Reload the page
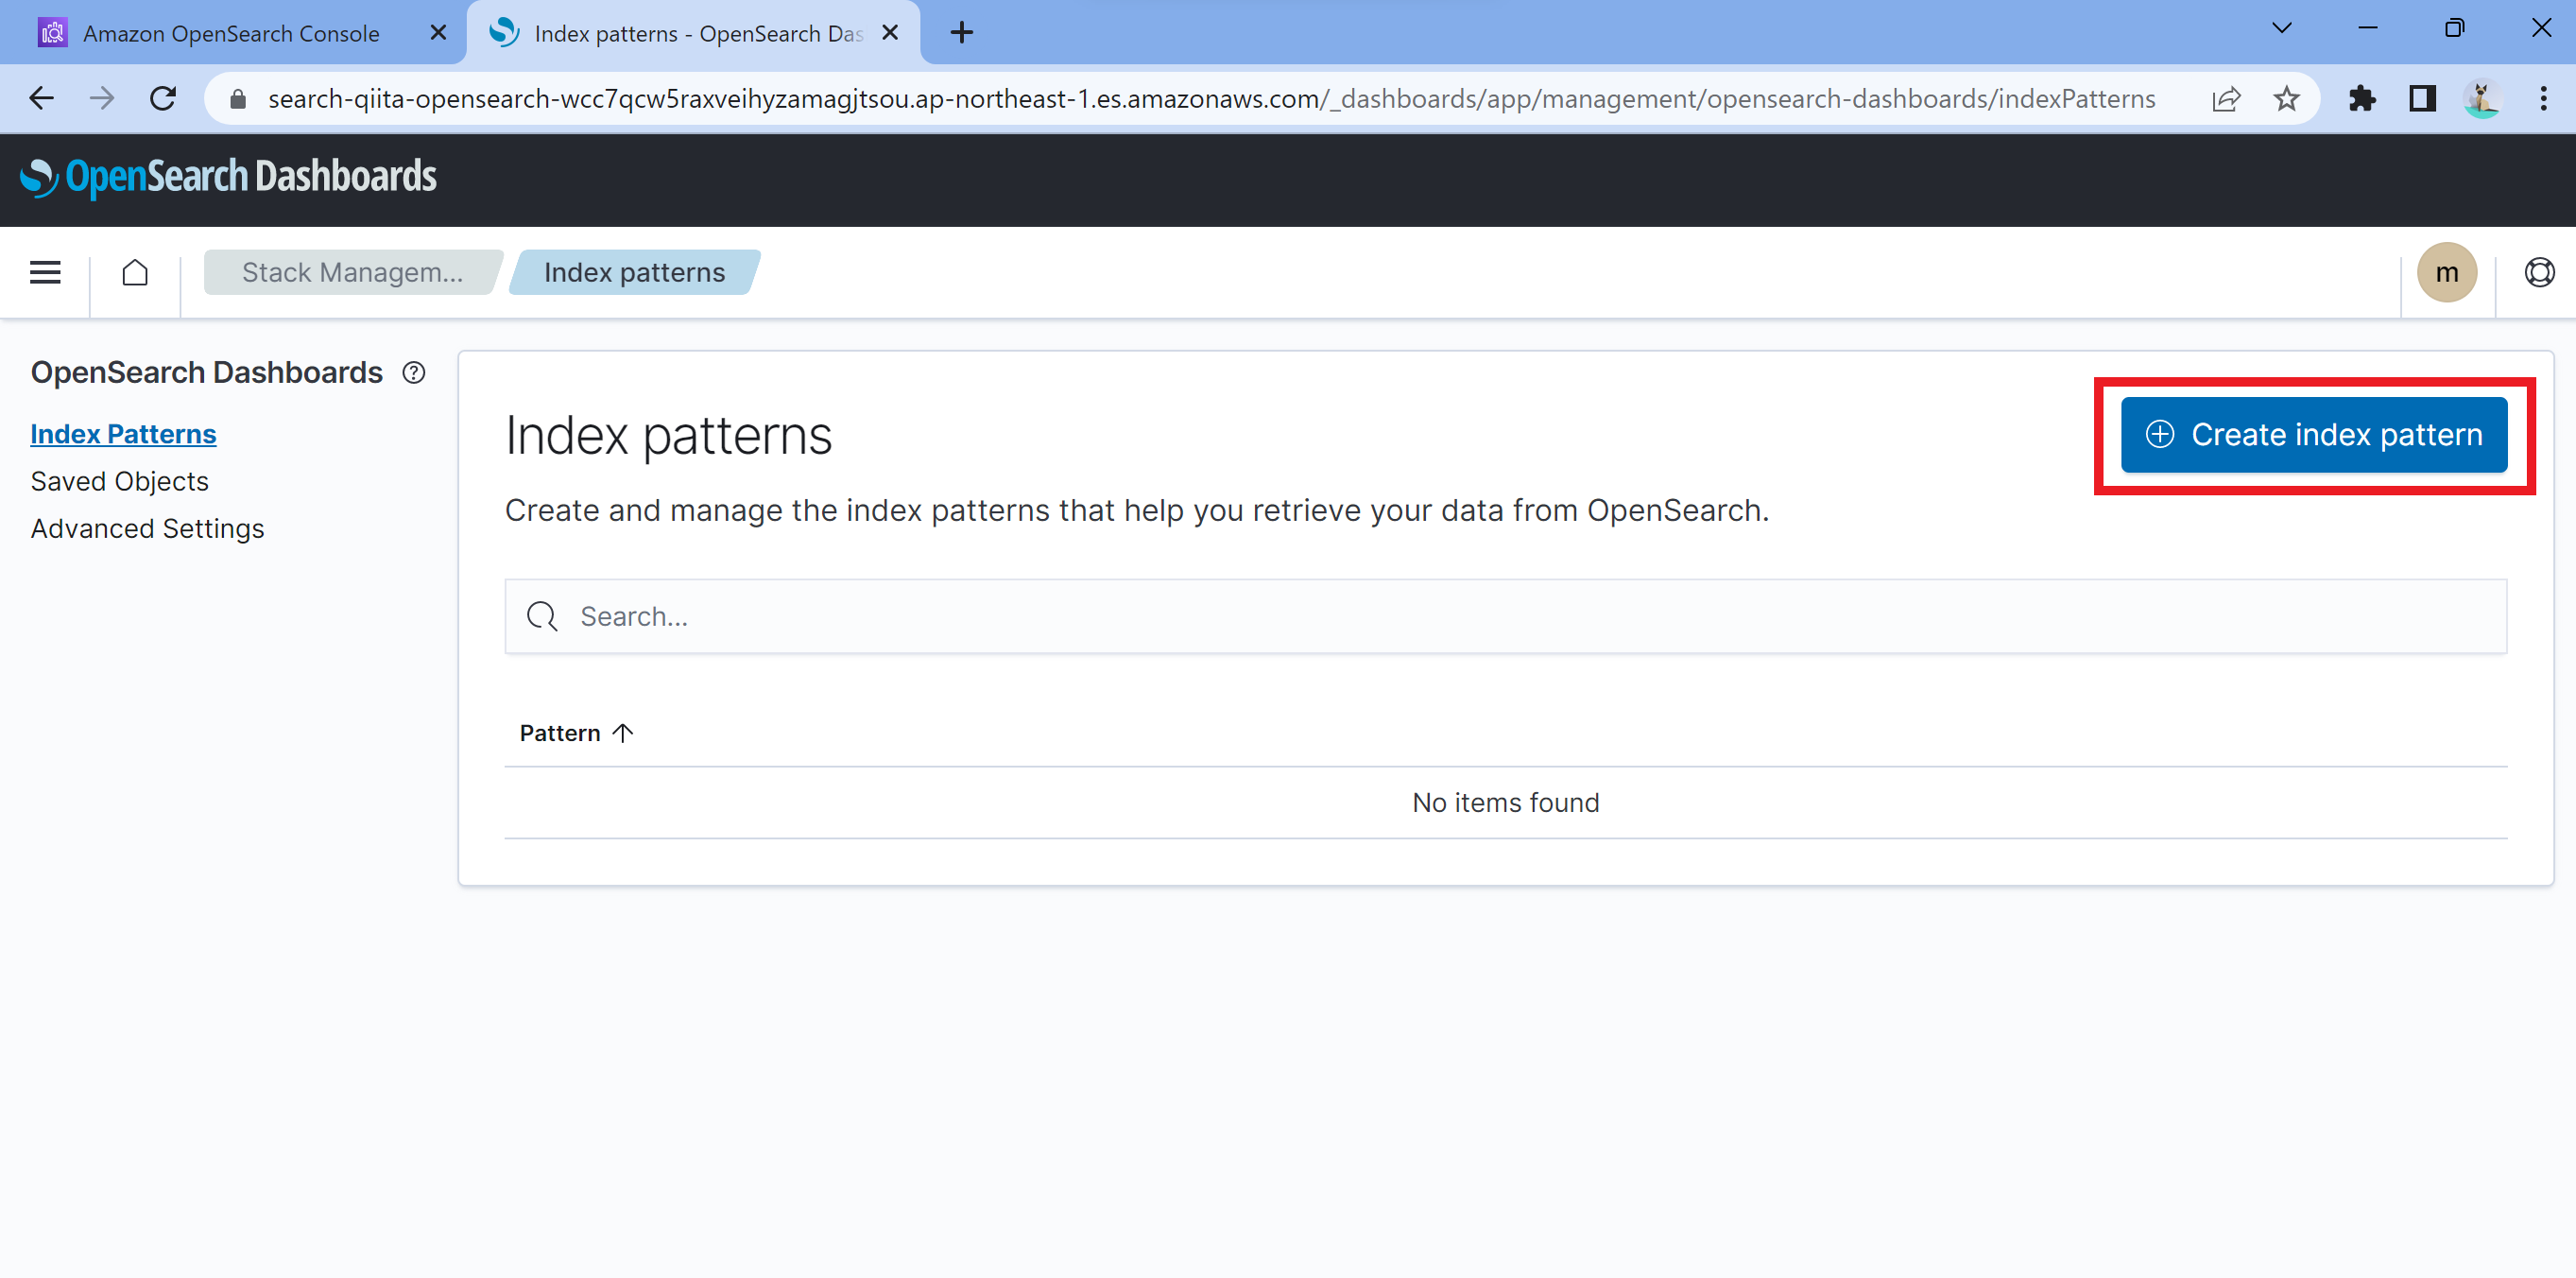Viewport: 2576px width, 1278px height. tap(163, 98)
